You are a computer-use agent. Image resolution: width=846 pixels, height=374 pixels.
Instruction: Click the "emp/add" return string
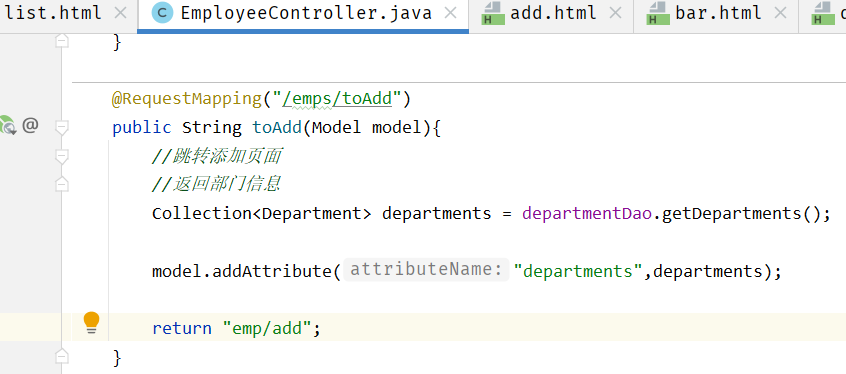pyautogui.click(x=267, y=328)
